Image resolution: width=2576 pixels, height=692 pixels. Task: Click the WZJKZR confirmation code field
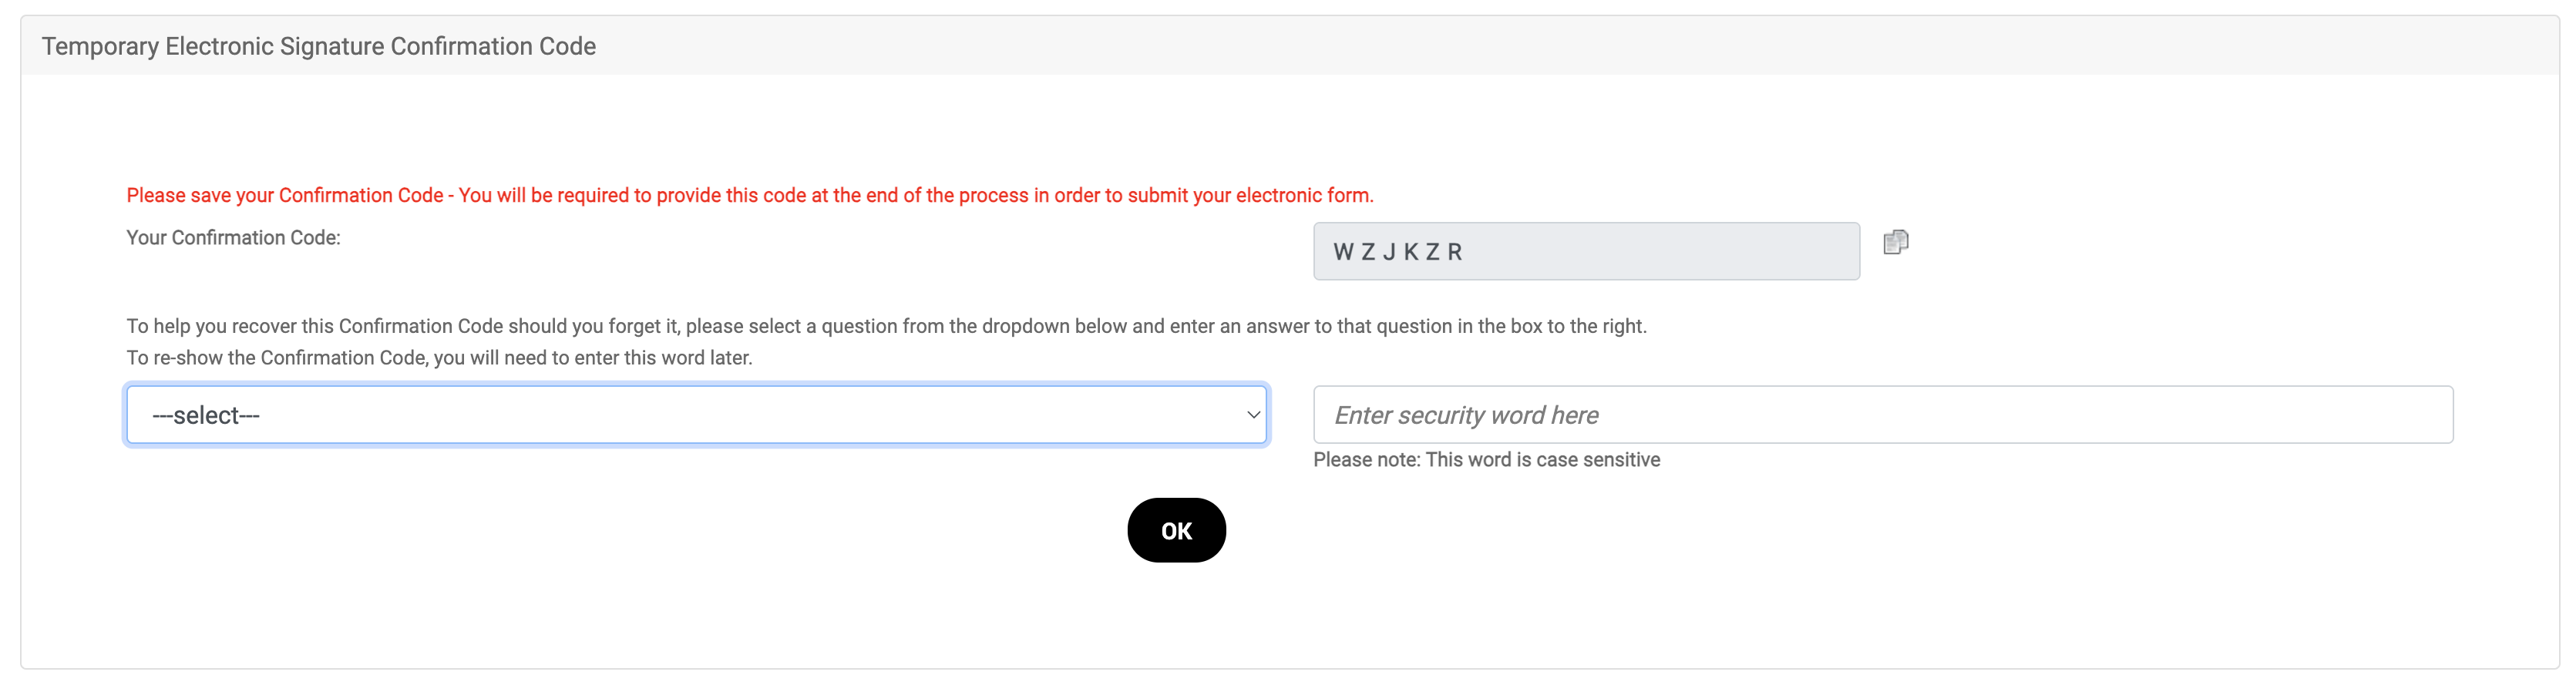(1586, 252)
